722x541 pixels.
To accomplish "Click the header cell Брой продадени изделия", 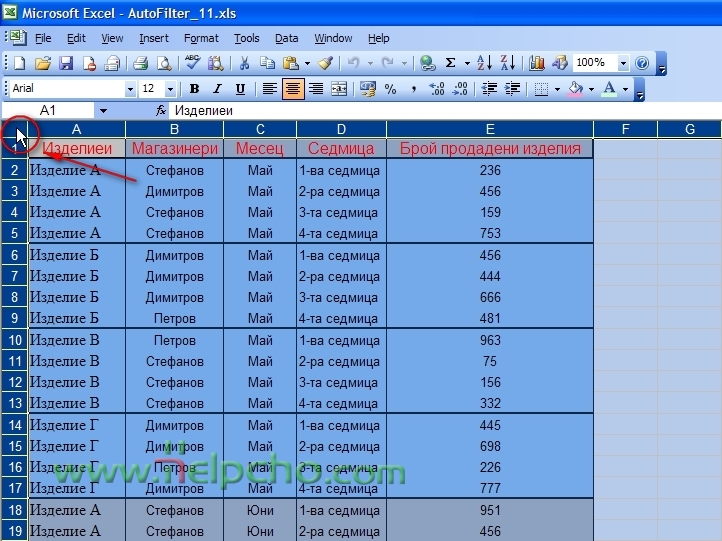I will (490, 148).
